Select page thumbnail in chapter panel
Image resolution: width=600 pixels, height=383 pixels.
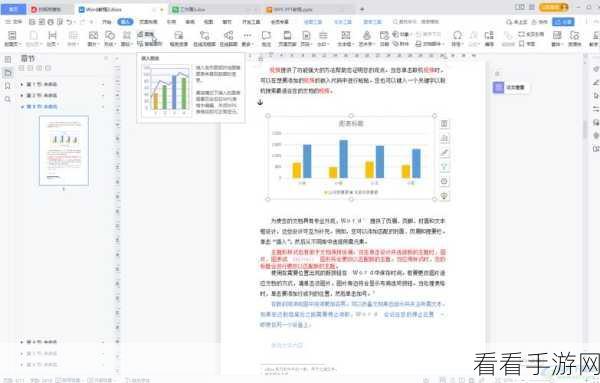click(64, 151)
